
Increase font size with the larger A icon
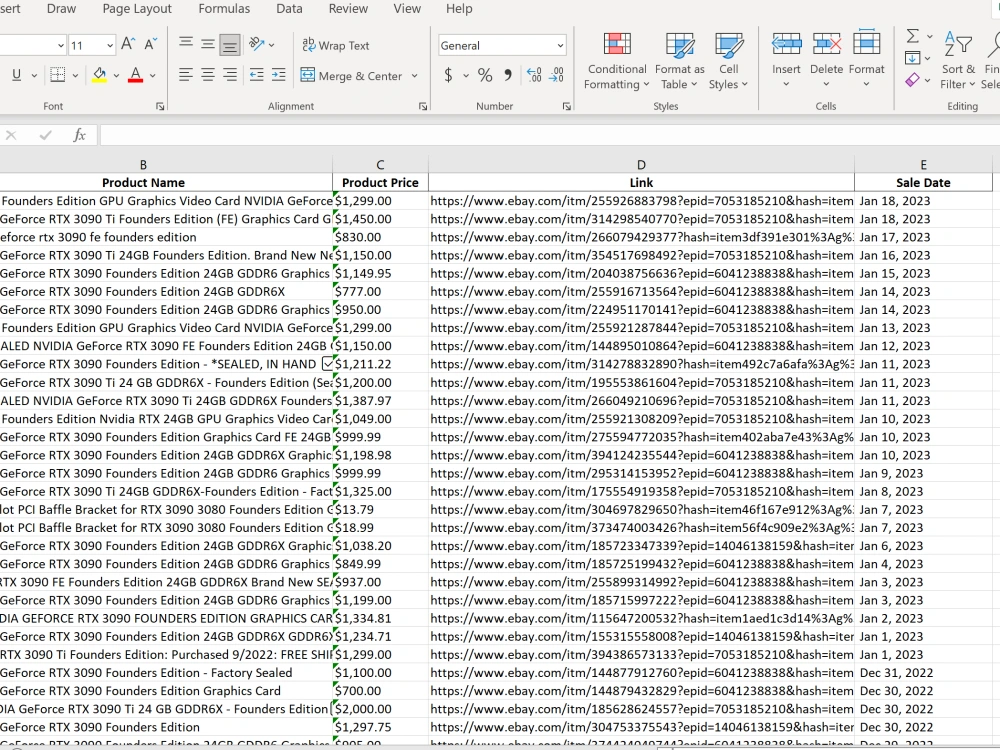click(128, 44)
